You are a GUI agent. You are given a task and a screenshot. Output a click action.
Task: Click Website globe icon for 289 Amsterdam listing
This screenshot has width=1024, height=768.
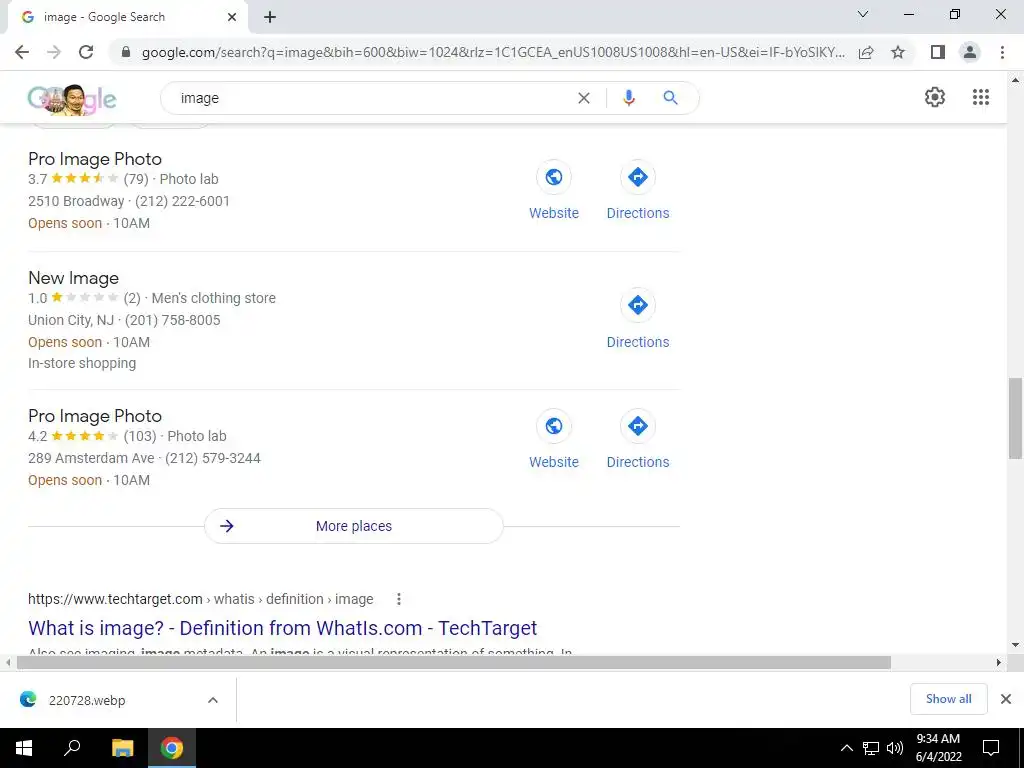(x=554, y=426)
